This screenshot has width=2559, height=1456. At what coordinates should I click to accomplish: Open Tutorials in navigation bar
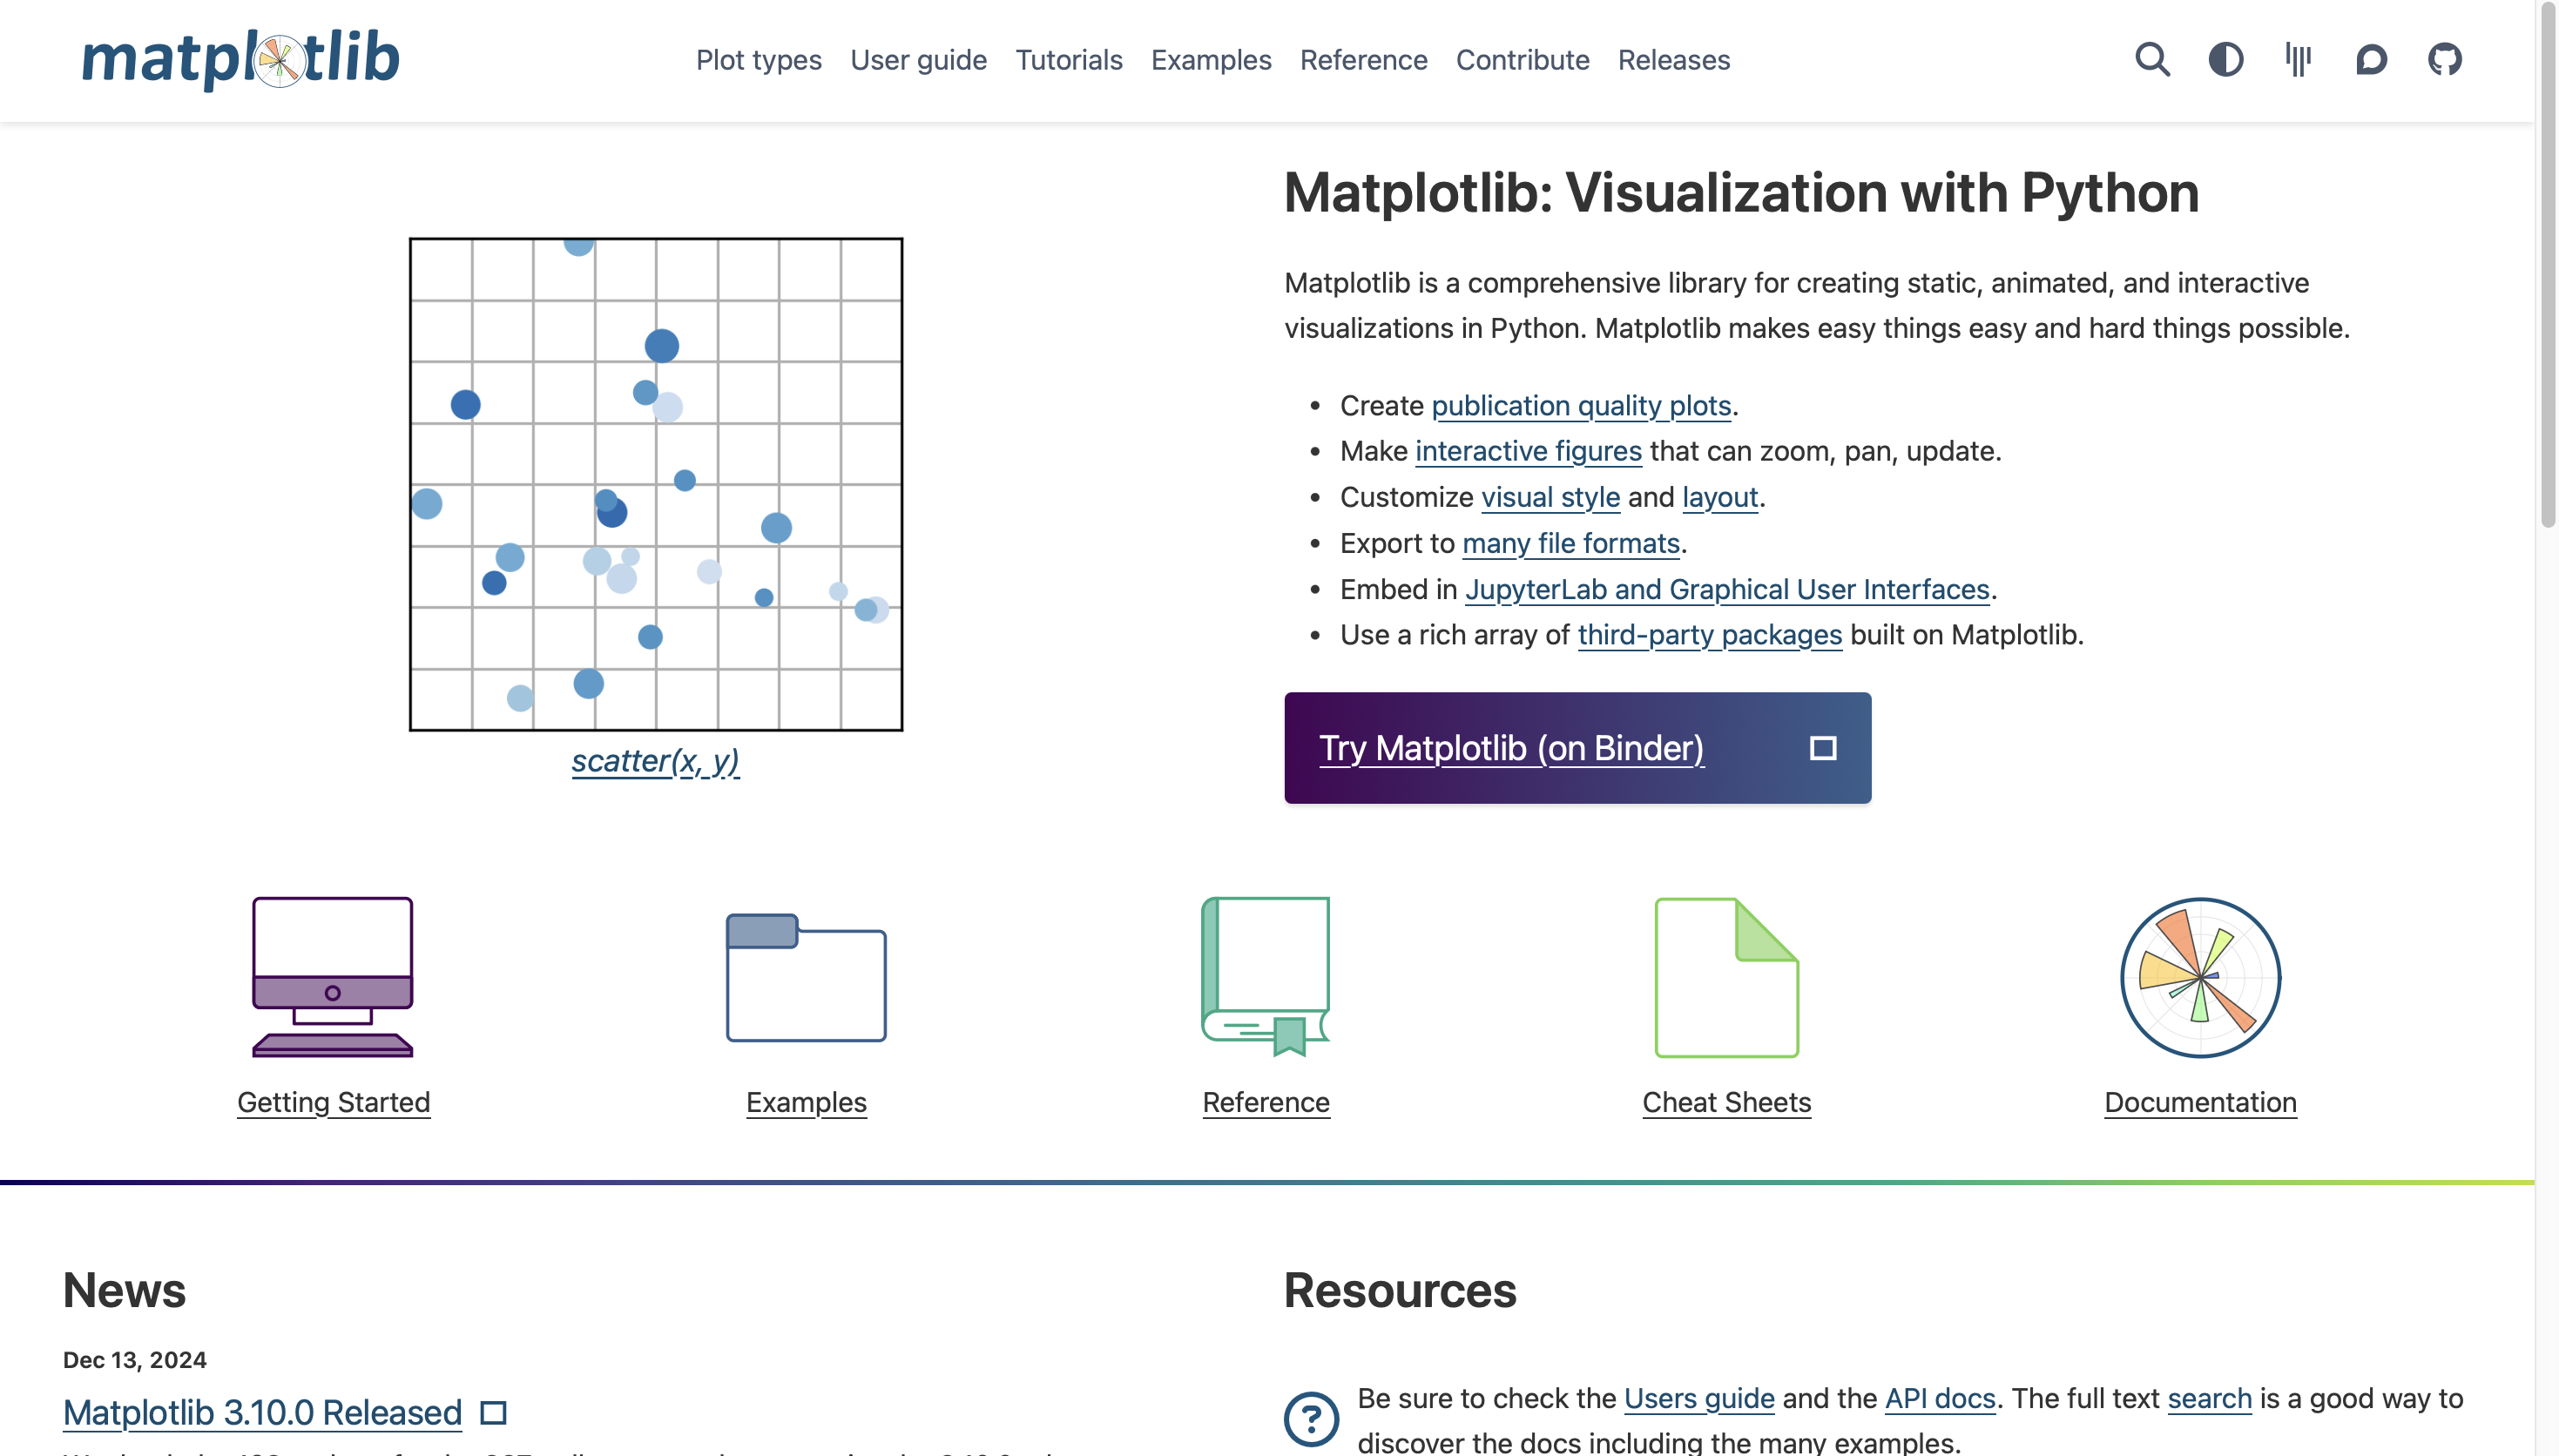(x=1068, y=60)
